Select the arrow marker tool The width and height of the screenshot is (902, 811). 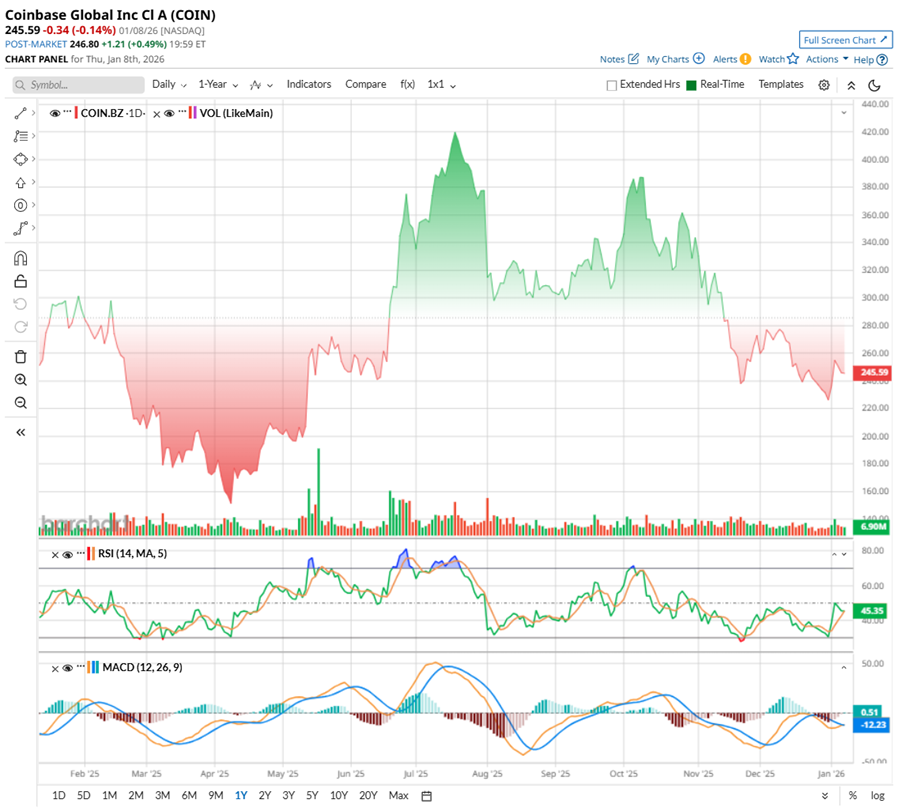[21, 182]
